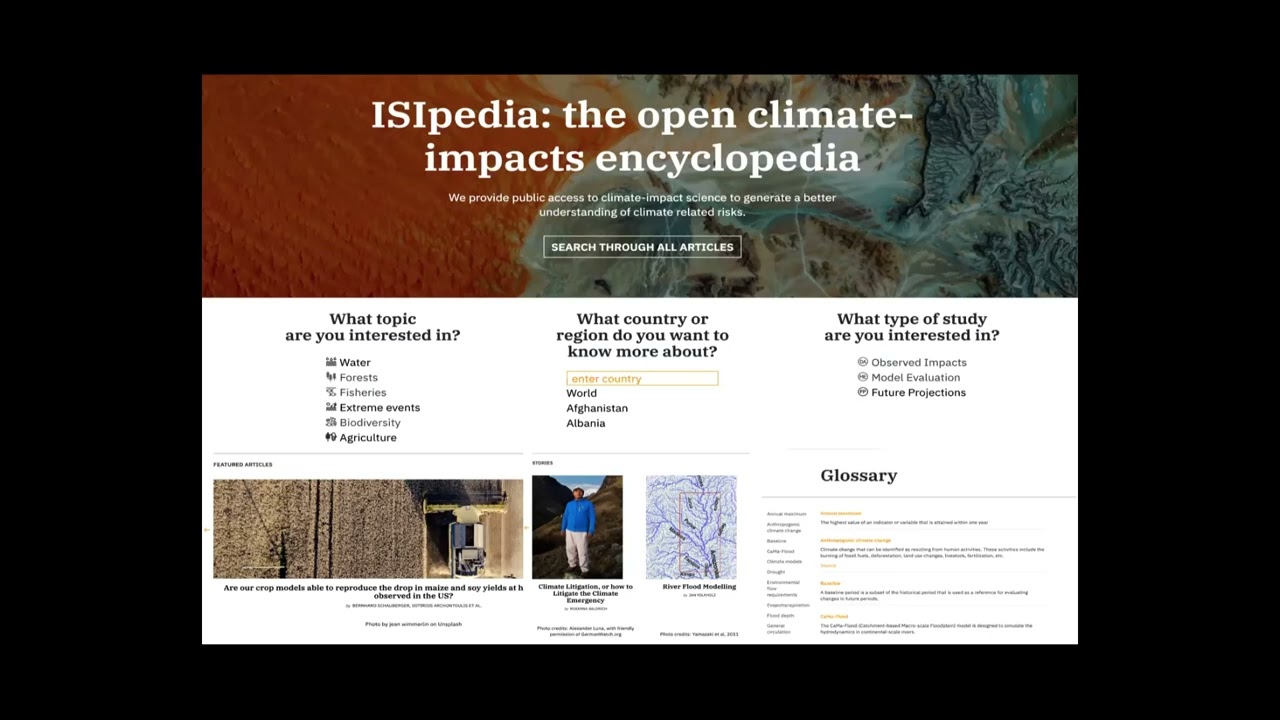Jump to Annual maximum in glossary index
1280x720 pixels.
click(786, 514)
